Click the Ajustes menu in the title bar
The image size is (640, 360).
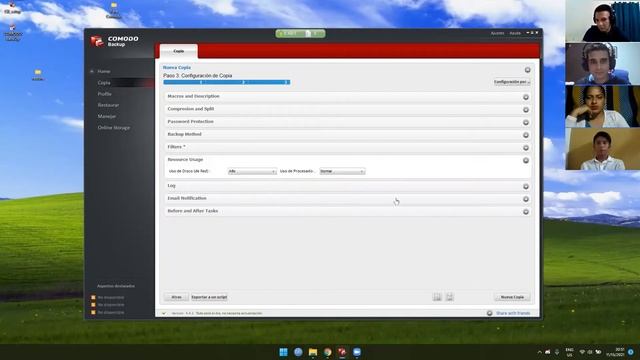point(497,33)
